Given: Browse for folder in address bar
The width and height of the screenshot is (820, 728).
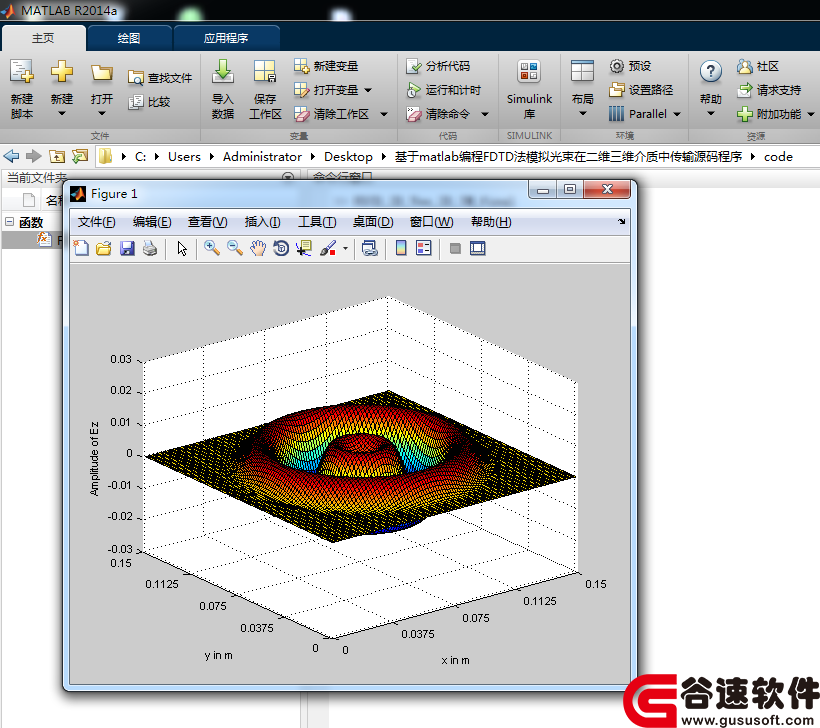Looking at the screenshot, I should coord(80,156).
